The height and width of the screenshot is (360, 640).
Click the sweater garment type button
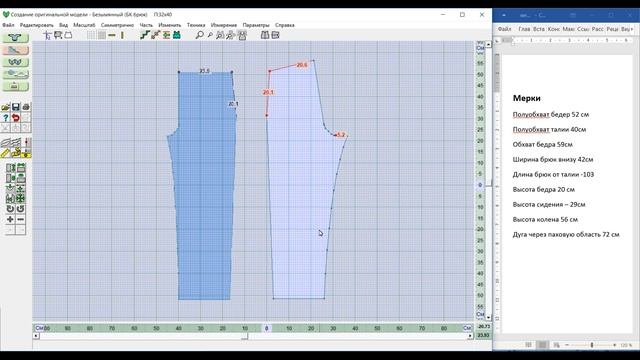[x=16, y=38]
